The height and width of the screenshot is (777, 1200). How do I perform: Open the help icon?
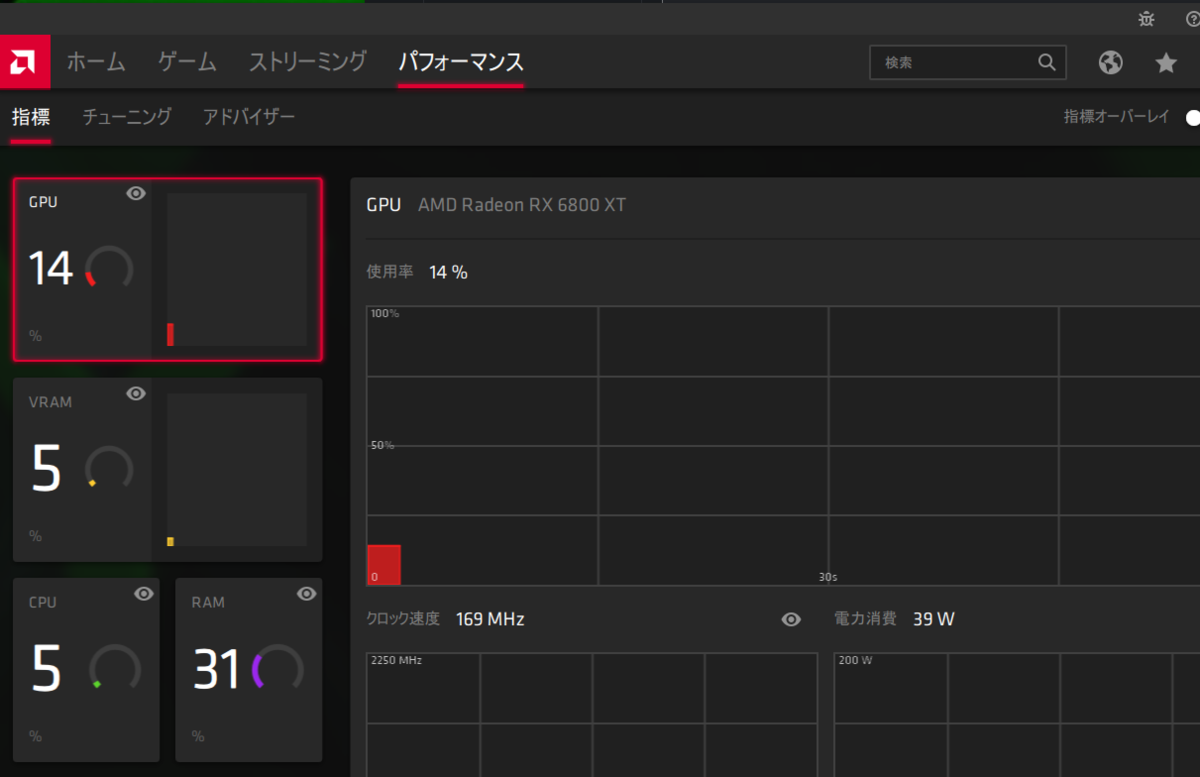tap(1192, 18)
